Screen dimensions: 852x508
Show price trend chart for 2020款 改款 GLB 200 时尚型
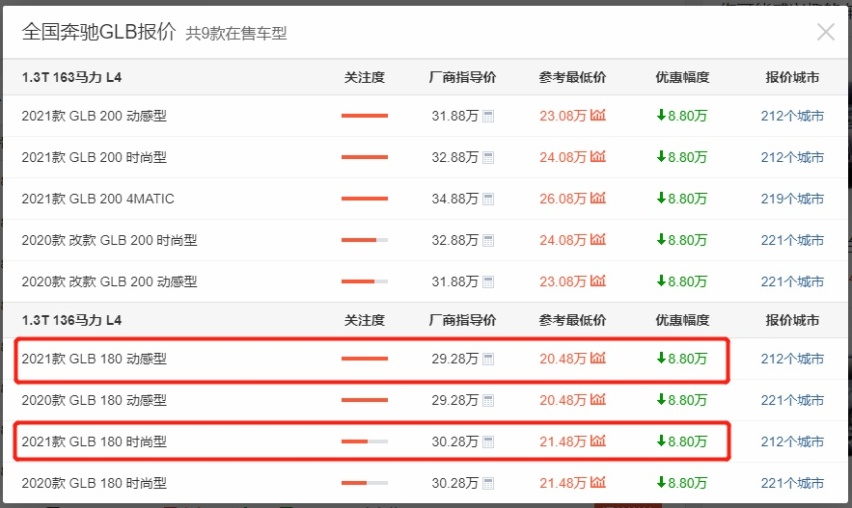(598, 239)
